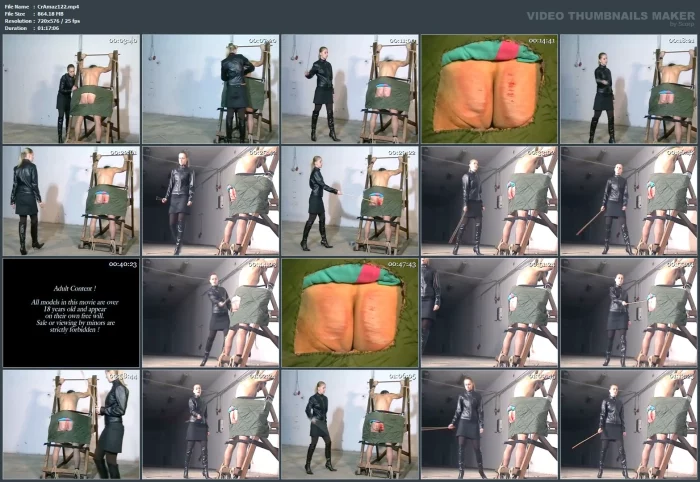Open the close-up thumbnail stamped 00:47:43
Image resolution: width=700 pixels, height=482 pixels.
[349, 312]
